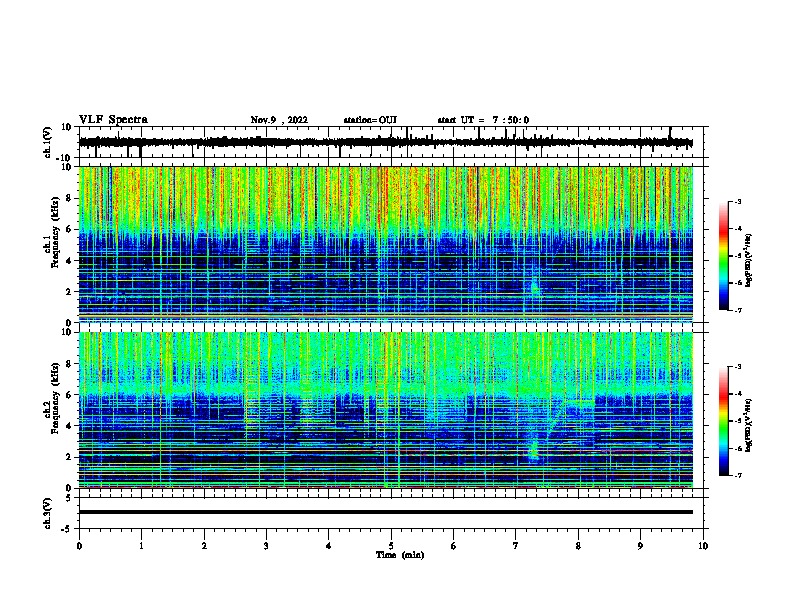This screenshot has height=612, width=792.
Task: Click the ch.1 voltage waveform trace
Action: click(386, 142)
